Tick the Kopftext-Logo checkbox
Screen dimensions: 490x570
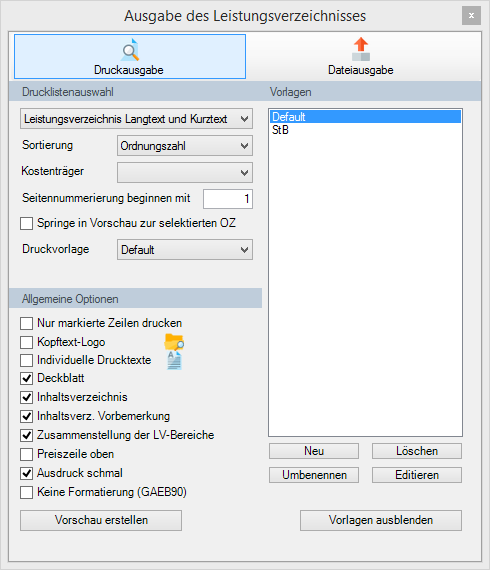point(27,342)
